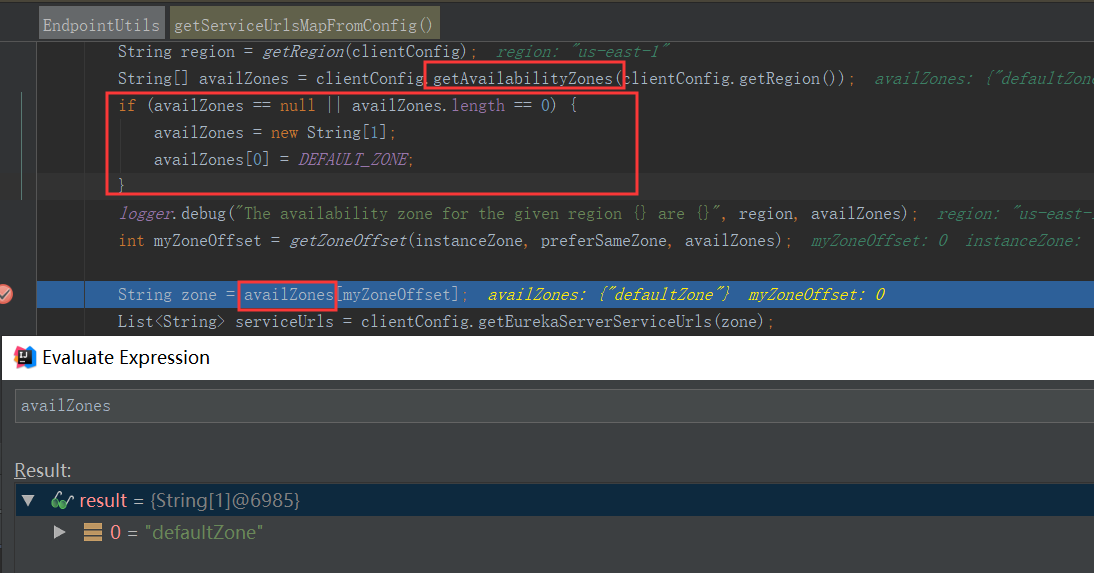Click the Result: label
Viewport: 1094px width, 573px height.
pyautogui.click(x=43, y=470)
